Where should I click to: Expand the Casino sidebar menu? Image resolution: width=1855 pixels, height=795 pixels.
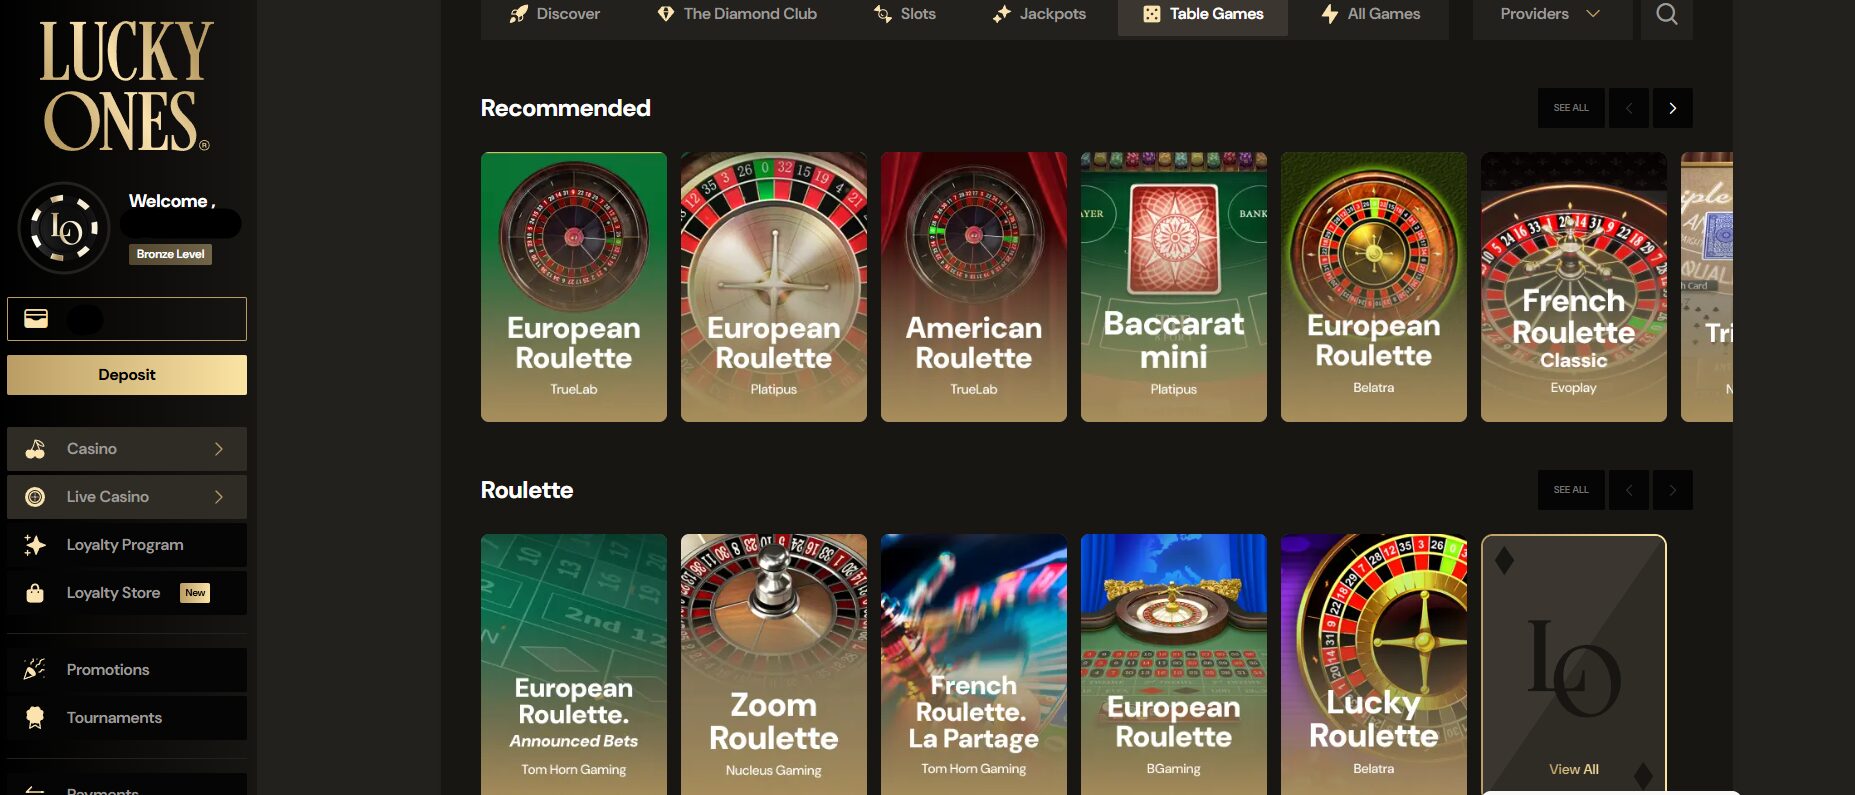click(127, 449)
